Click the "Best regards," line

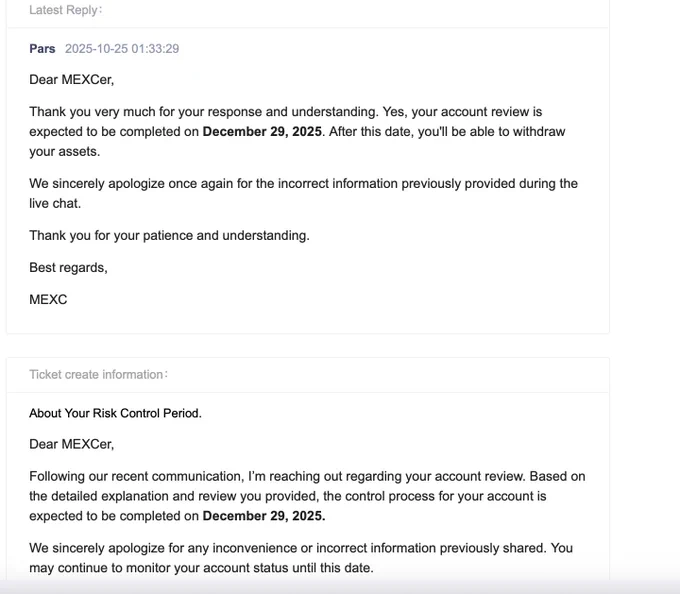tap(68, 268)
